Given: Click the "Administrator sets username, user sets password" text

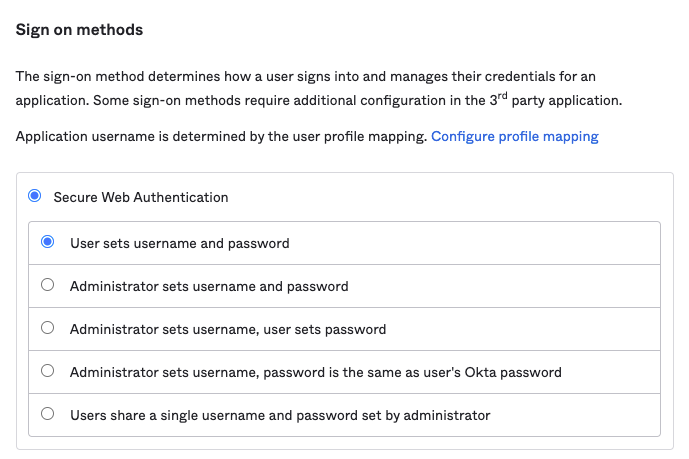Looking at the screenshot, I should point(227,329).
